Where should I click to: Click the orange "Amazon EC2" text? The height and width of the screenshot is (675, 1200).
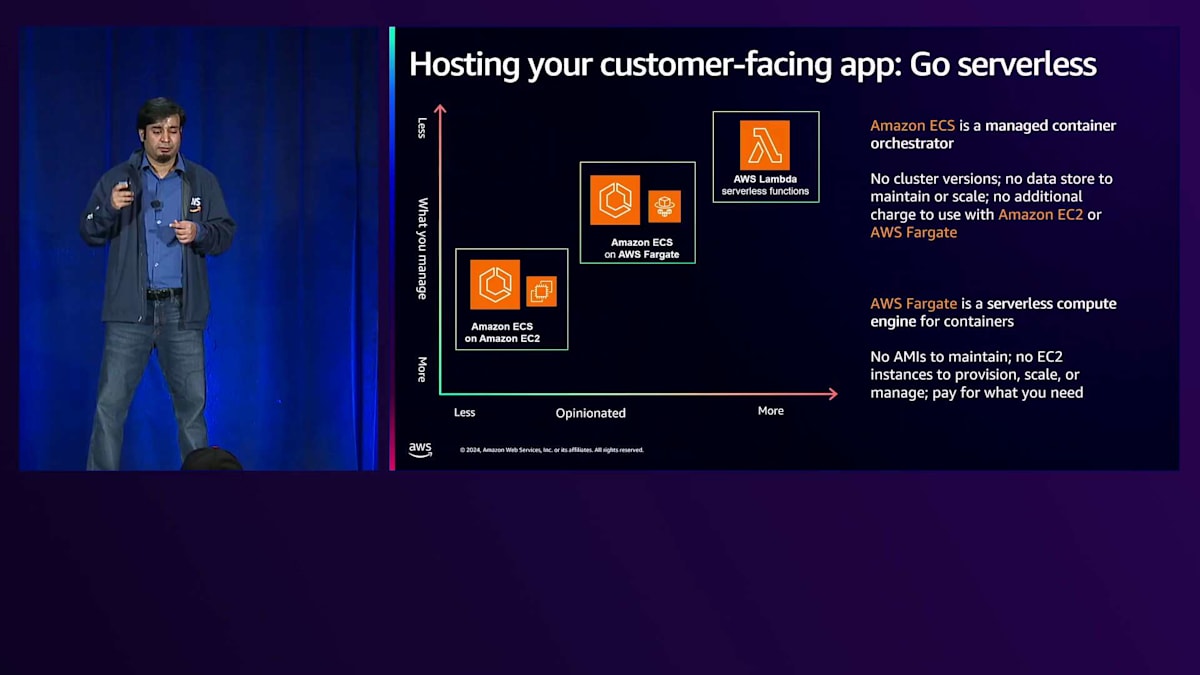click(x=1040, y=215)
